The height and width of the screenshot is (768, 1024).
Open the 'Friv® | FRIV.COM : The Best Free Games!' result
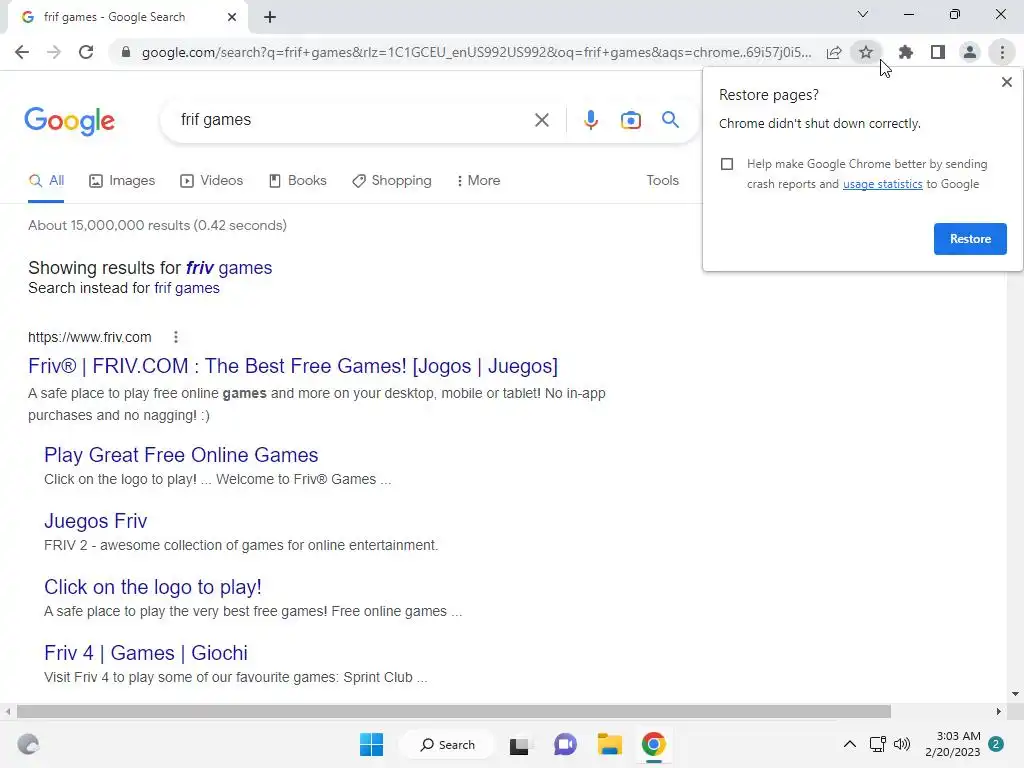(x=293, y=366)
